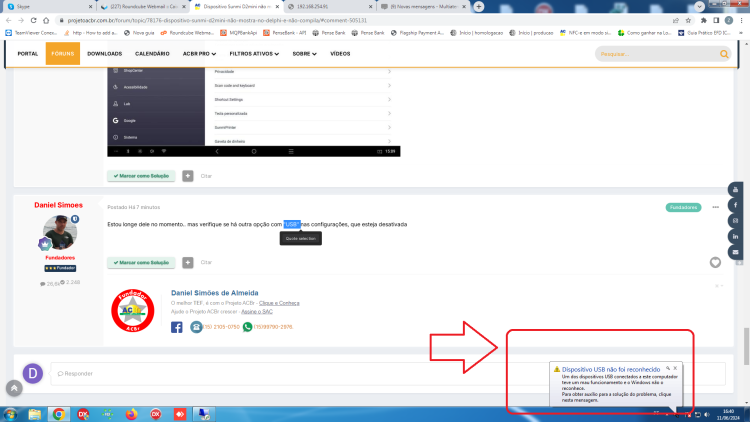The image size is (750, 422).
Task: Open the Chrome extensions puzzle icon
Action: (x=704, y=21)
